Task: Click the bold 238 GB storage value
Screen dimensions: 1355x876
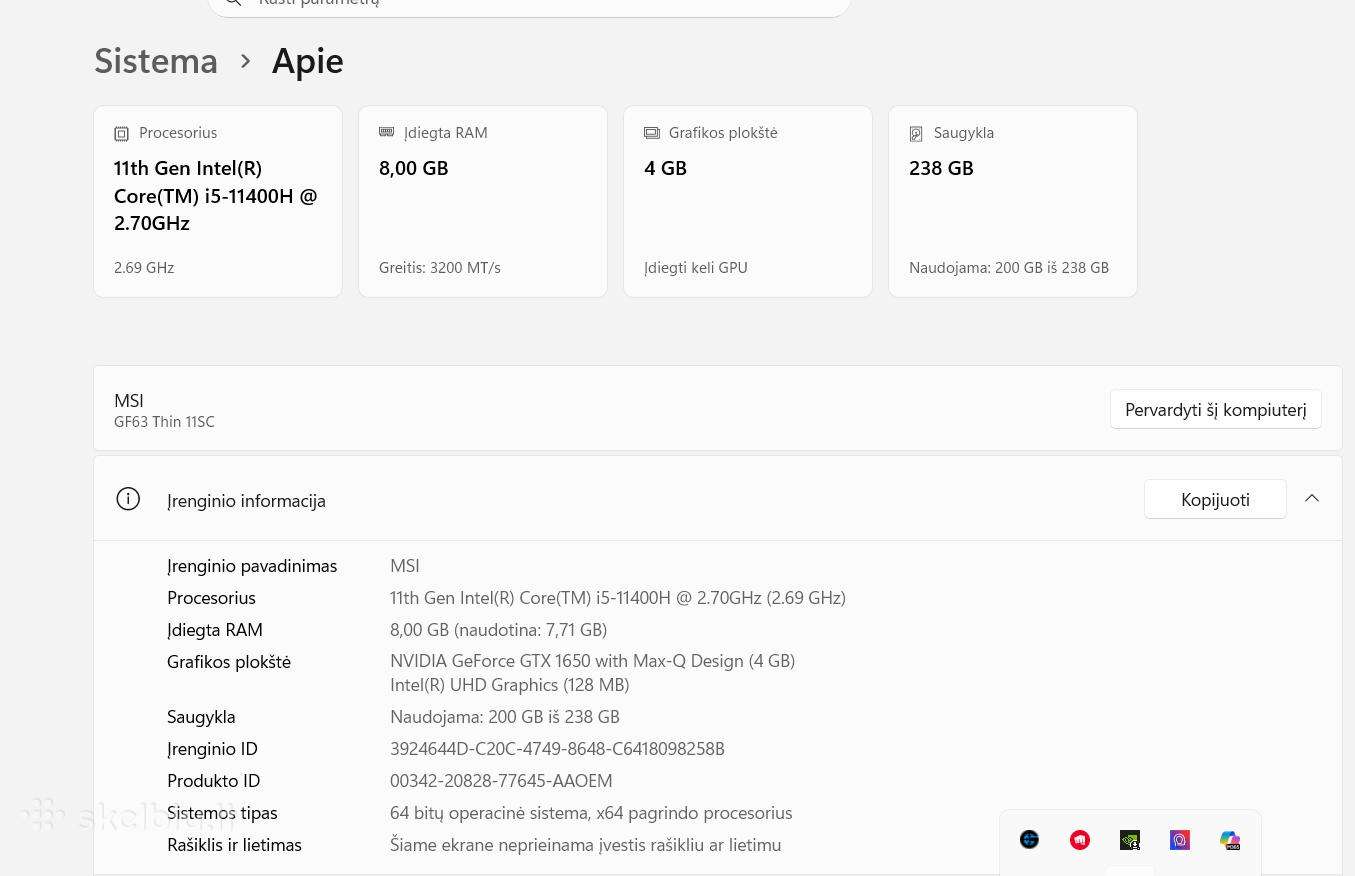Action: pyautogui.click(x=941, y=168)
